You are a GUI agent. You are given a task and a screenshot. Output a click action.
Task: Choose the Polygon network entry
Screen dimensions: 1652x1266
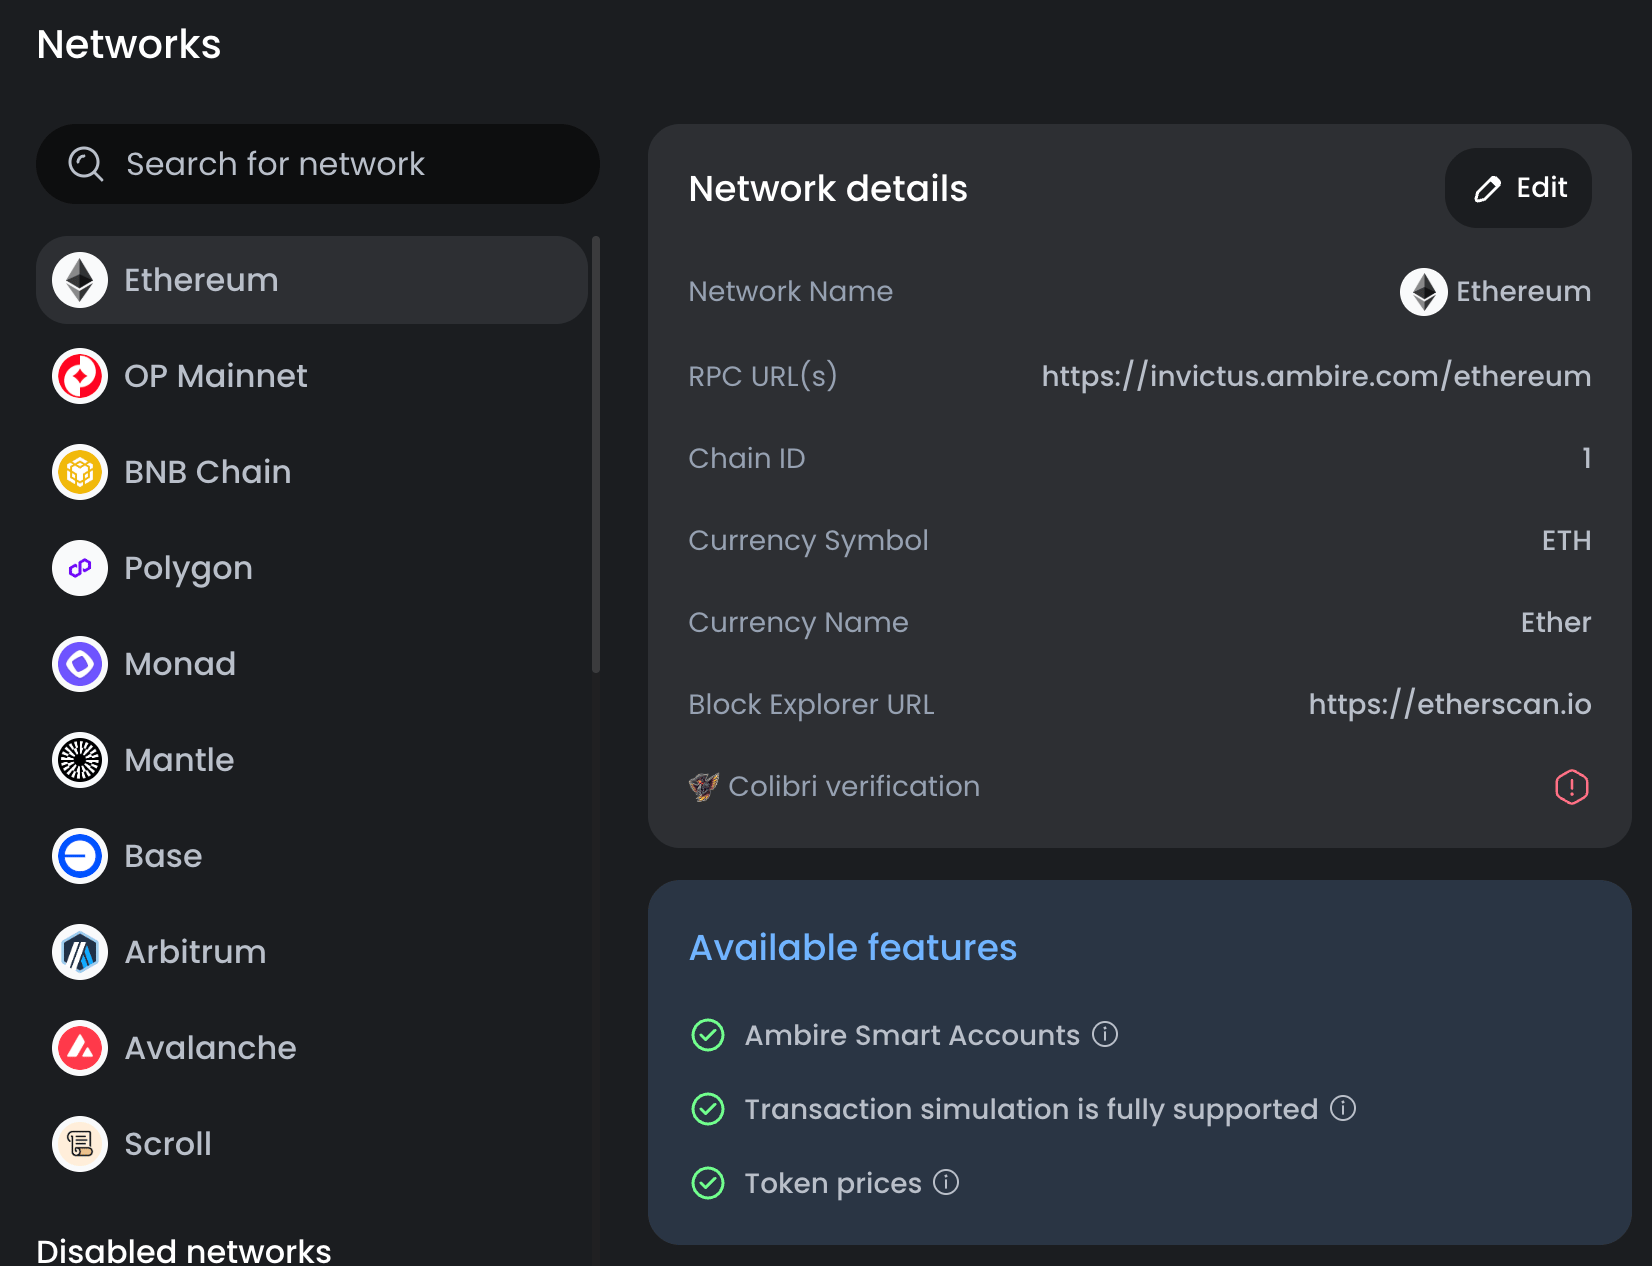pos(312,568)
